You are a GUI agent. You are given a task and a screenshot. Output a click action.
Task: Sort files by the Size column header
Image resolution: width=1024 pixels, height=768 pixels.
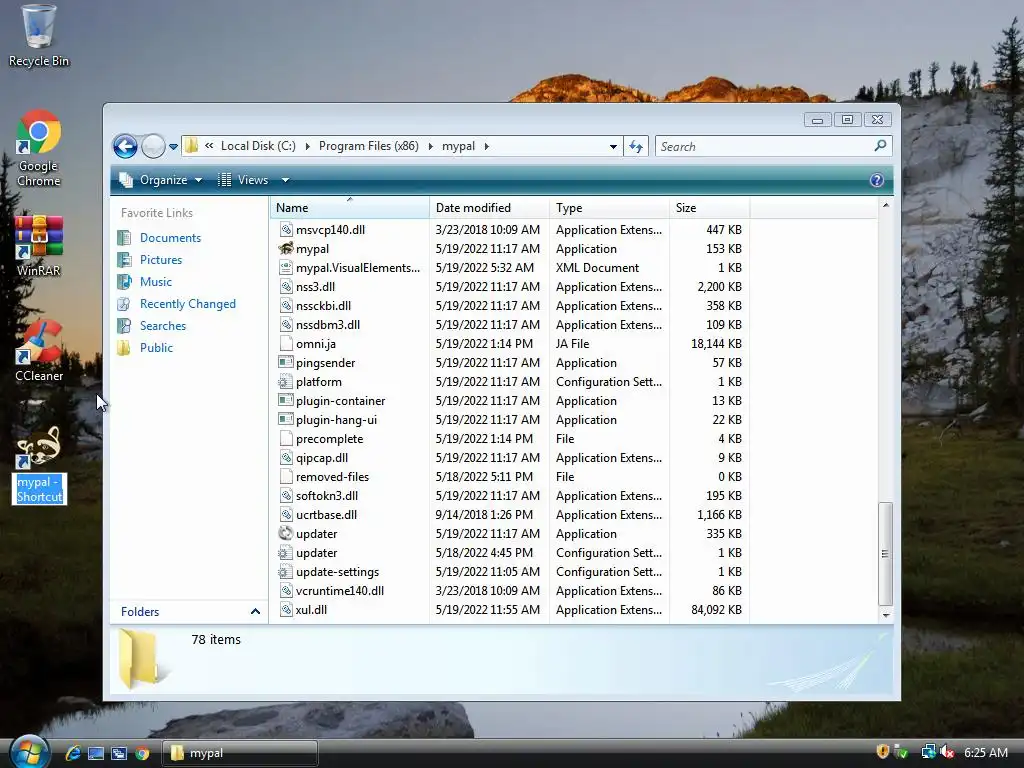(x=709, y=208)
